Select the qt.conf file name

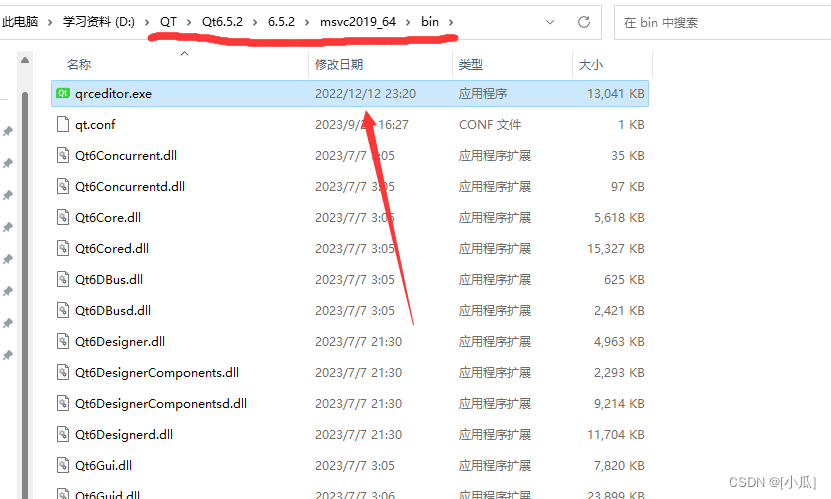(95, 124)
